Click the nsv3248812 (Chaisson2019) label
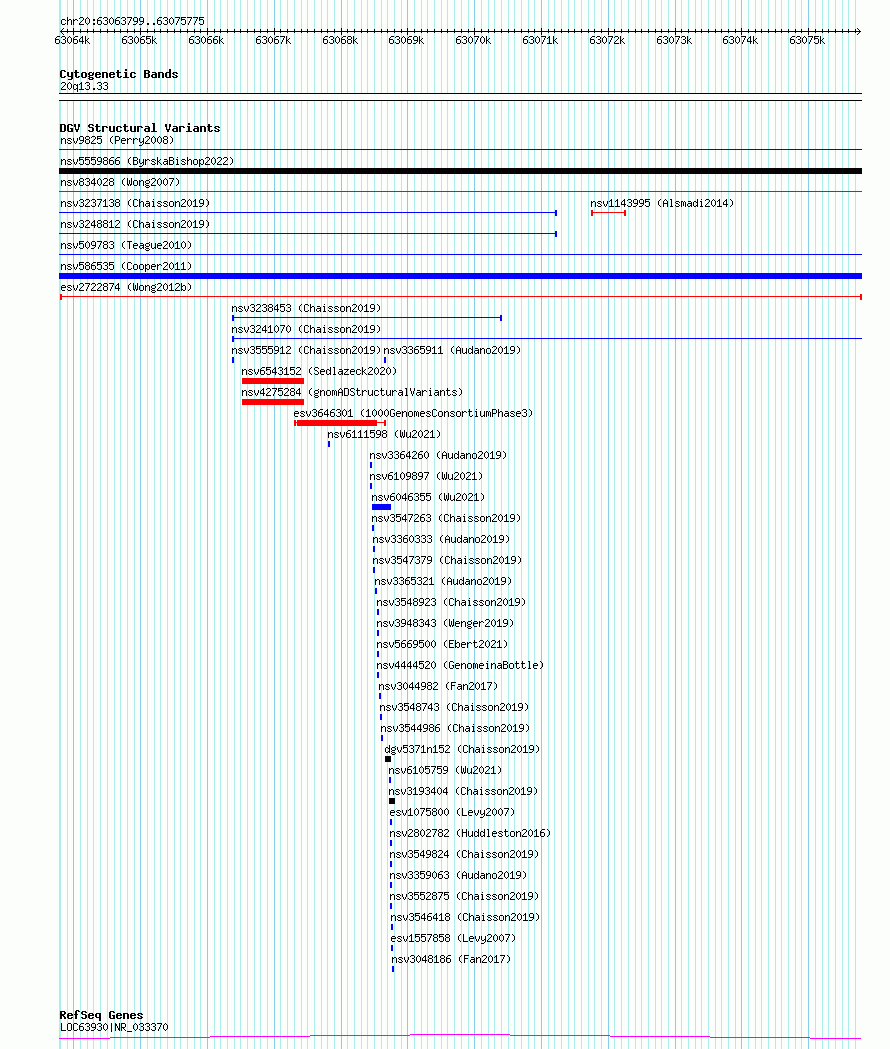 pyautogui.click(x=135, y=224)
